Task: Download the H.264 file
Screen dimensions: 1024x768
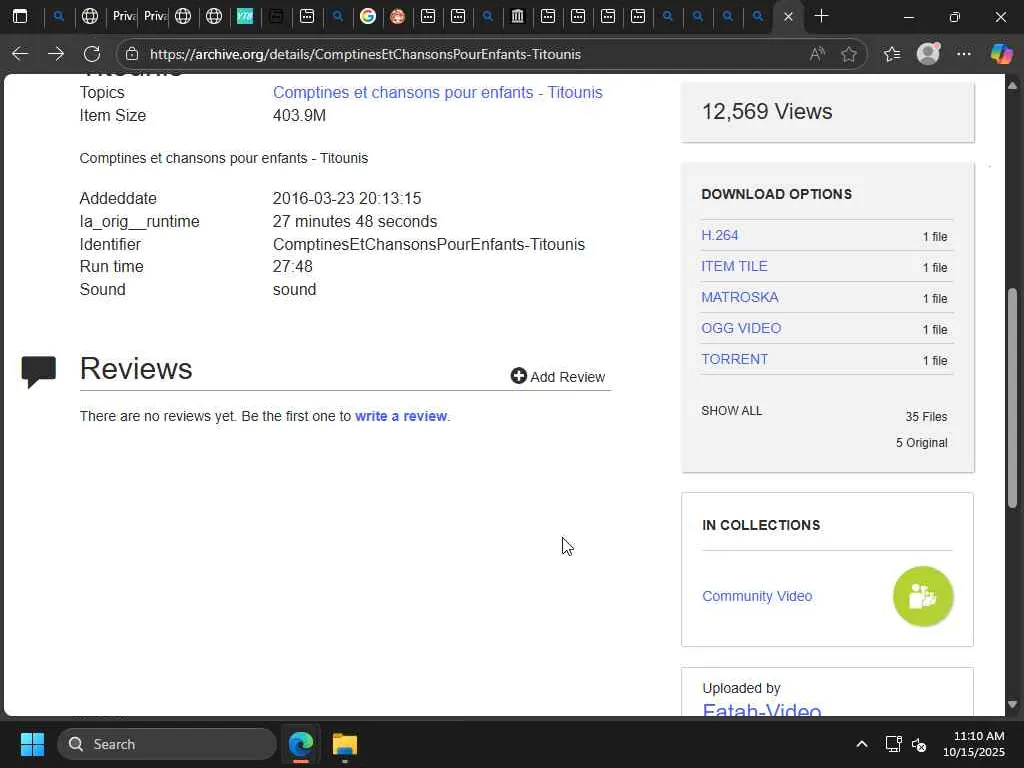Action: (720, 236)
